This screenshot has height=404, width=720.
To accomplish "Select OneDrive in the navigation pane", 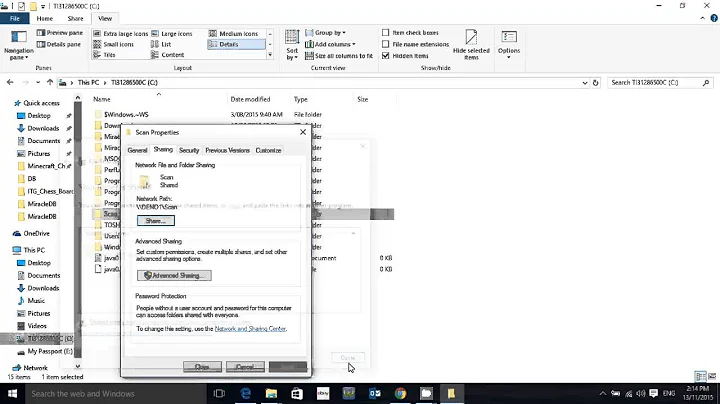I will coord(31,233).
